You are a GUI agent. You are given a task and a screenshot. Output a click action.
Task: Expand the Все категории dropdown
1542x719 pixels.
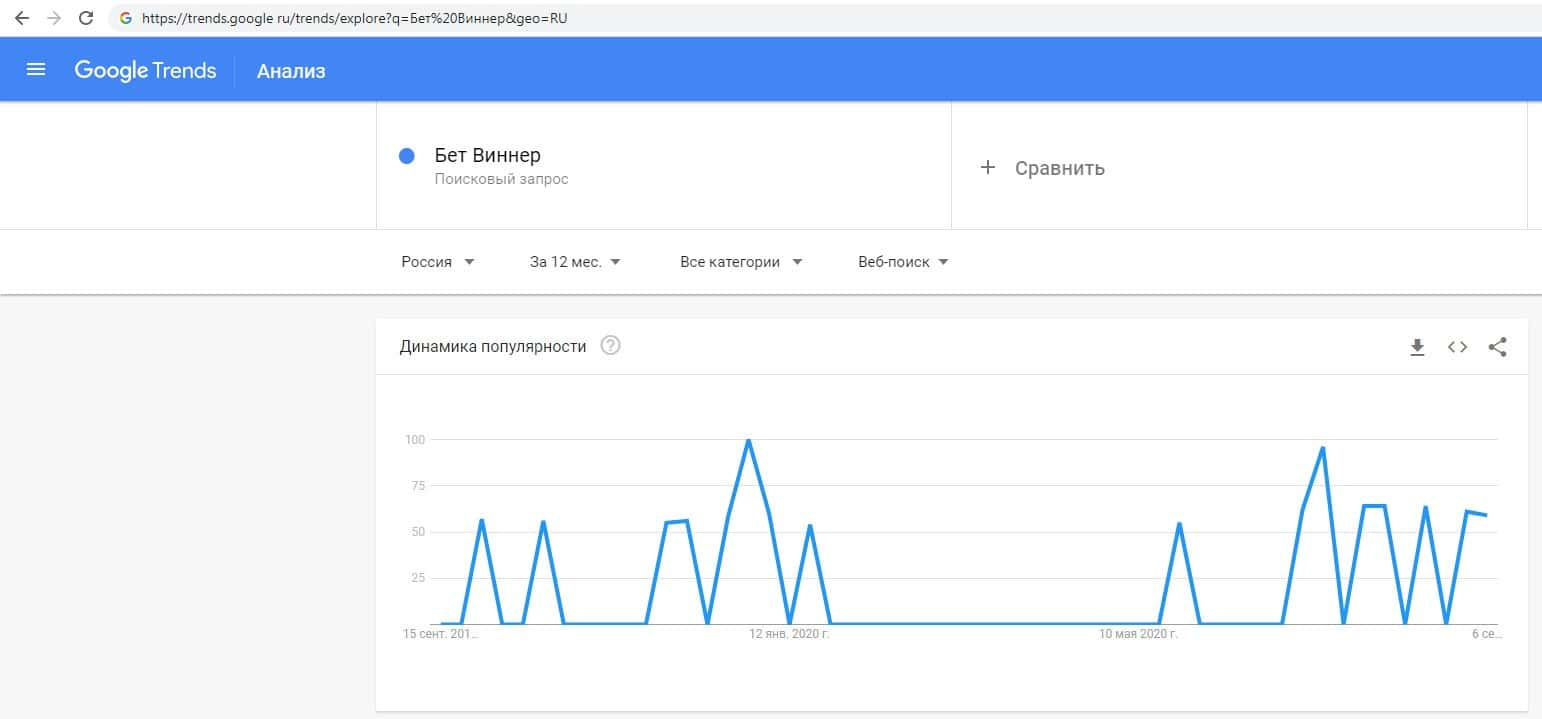741,262
